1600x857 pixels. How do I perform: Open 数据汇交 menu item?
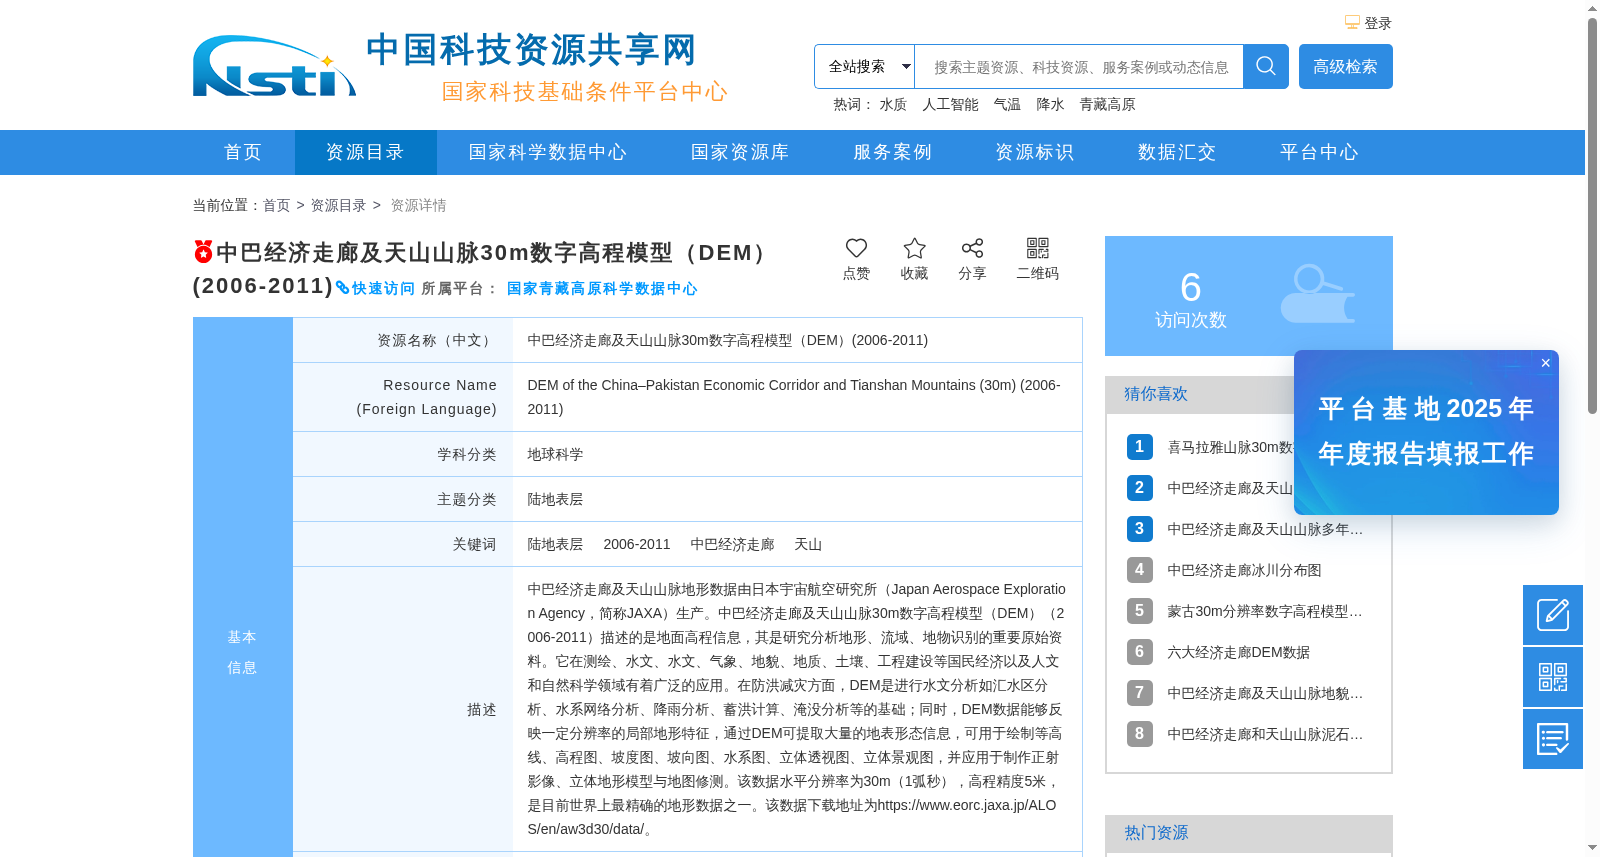click(1177, 152)
